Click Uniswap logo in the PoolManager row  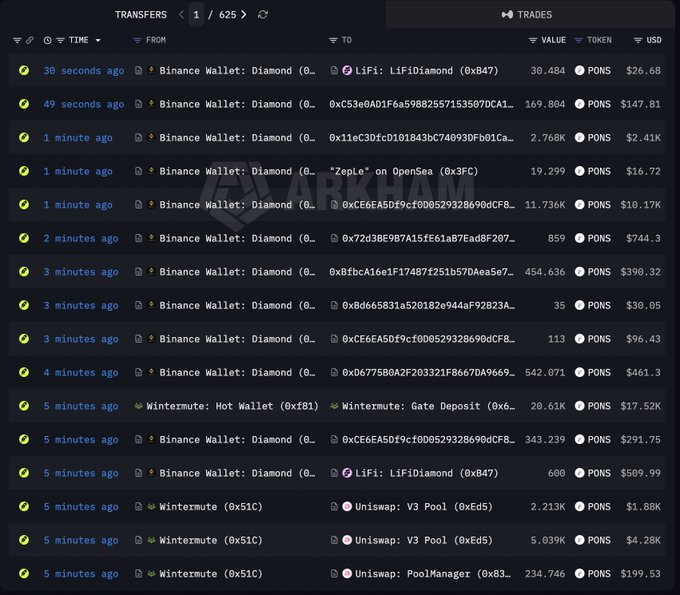347,574
